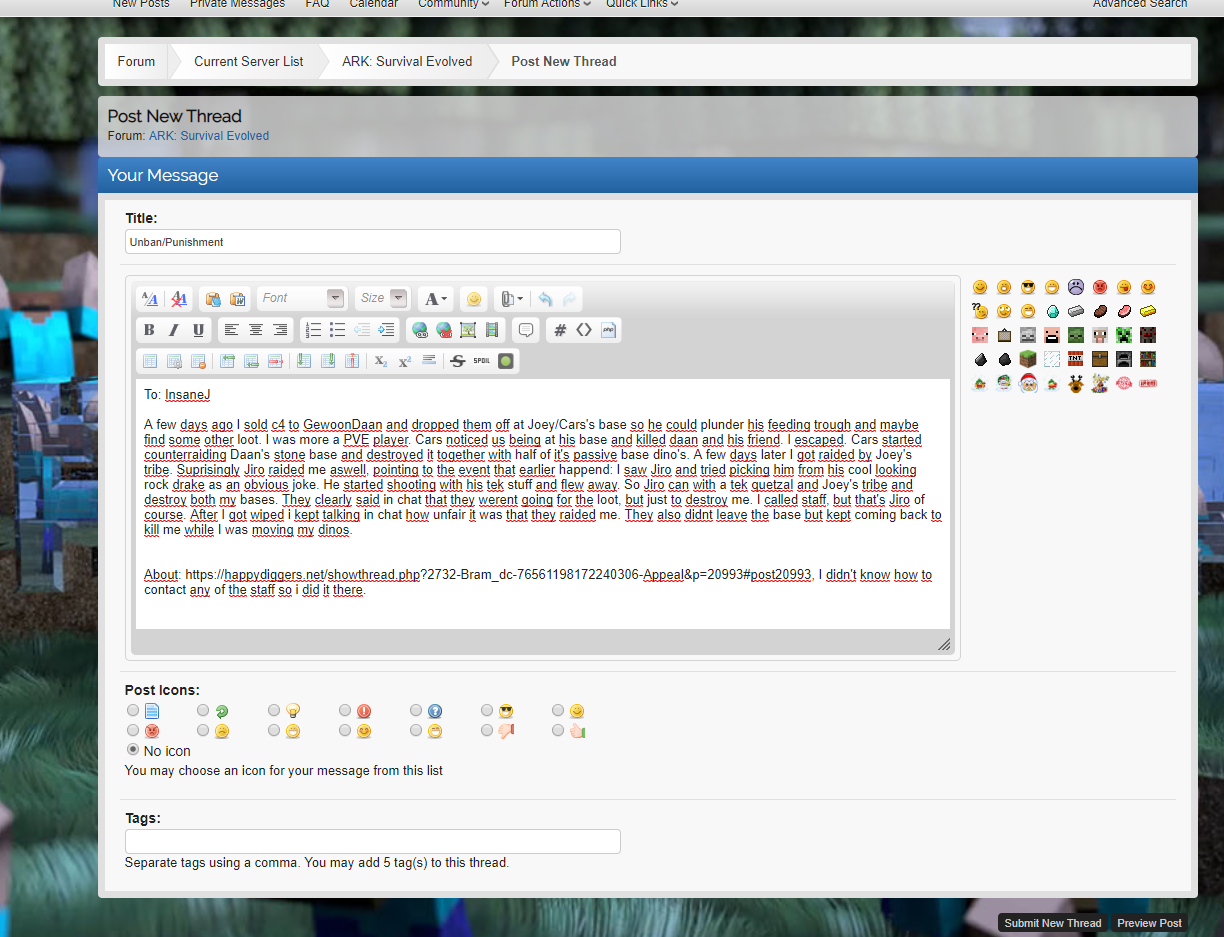Insert an ordered numbered list

click(313, 330)
